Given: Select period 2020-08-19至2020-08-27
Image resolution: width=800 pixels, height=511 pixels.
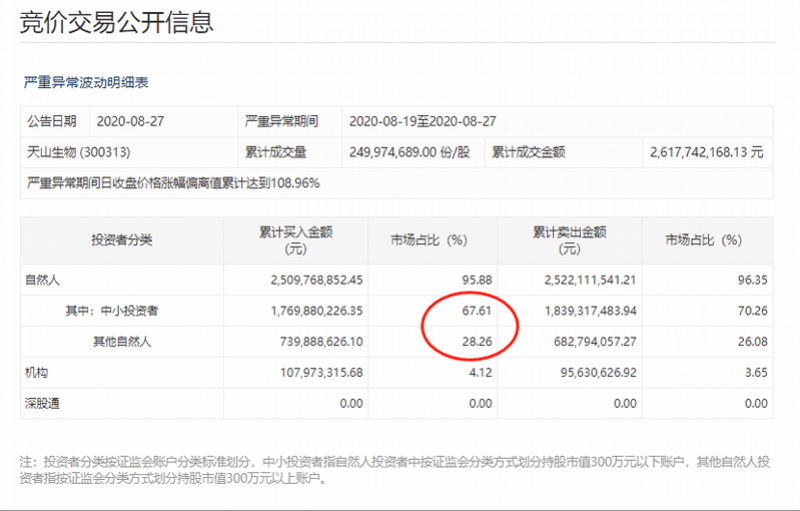Looking at the screenshot, I should click(422, 121).
